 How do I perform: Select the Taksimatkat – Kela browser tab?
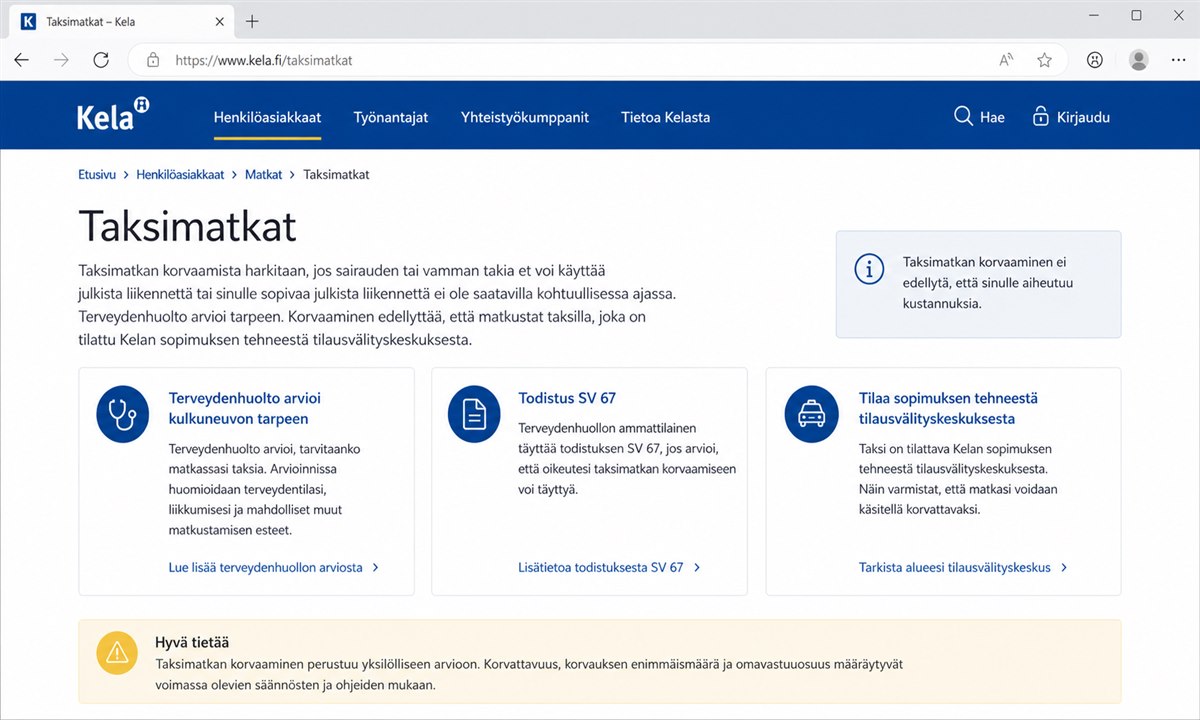pos(121,21)
